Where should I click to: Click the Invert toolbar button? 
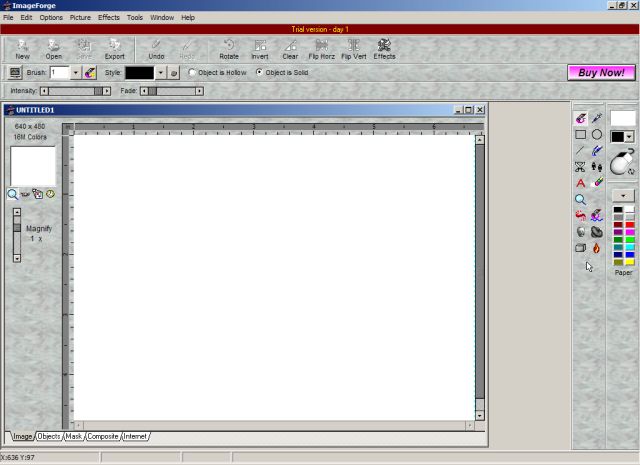point(260,49)
